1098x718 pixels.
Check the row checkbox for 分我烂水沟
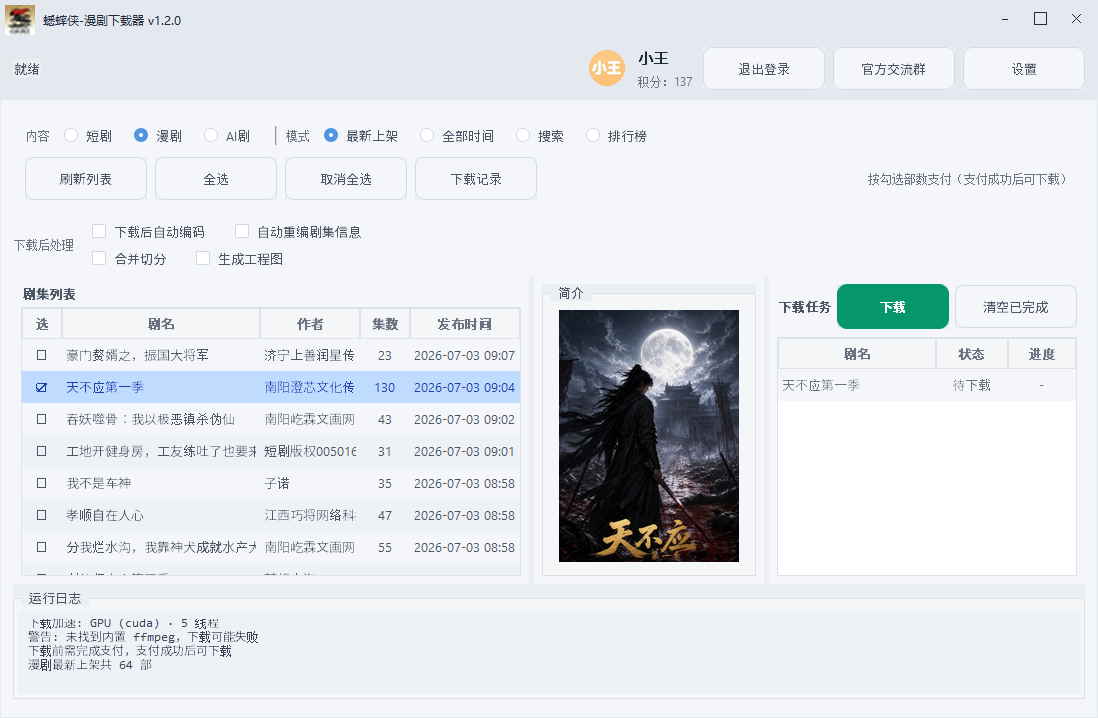41,547
